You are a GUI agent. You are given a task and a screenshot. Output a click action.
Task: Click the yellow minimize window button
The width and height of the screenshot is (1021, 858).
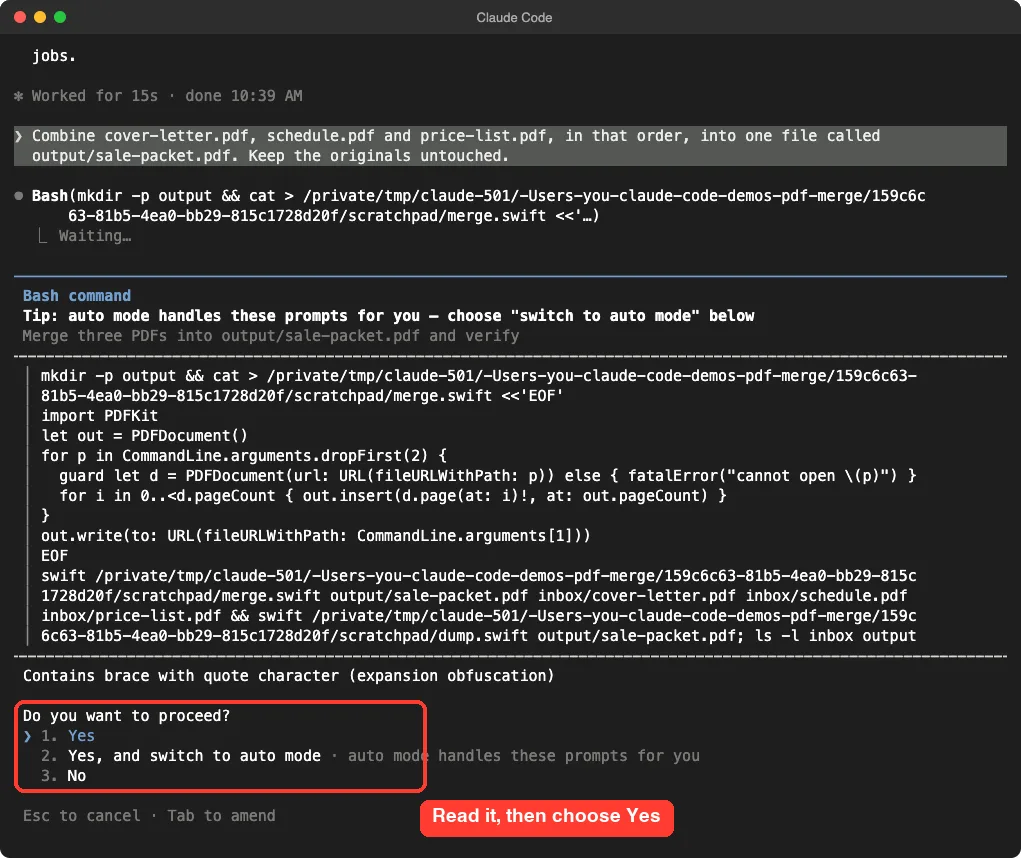click(x=40, y=17)
